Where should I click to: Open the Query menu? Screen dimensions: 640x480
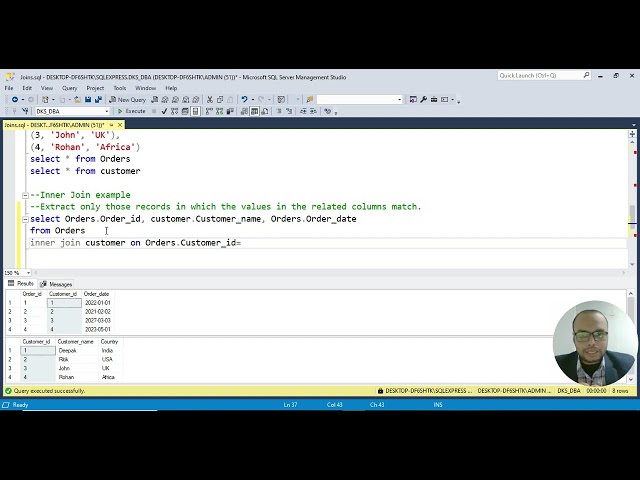pyautogui.click(x=69, y=88)
